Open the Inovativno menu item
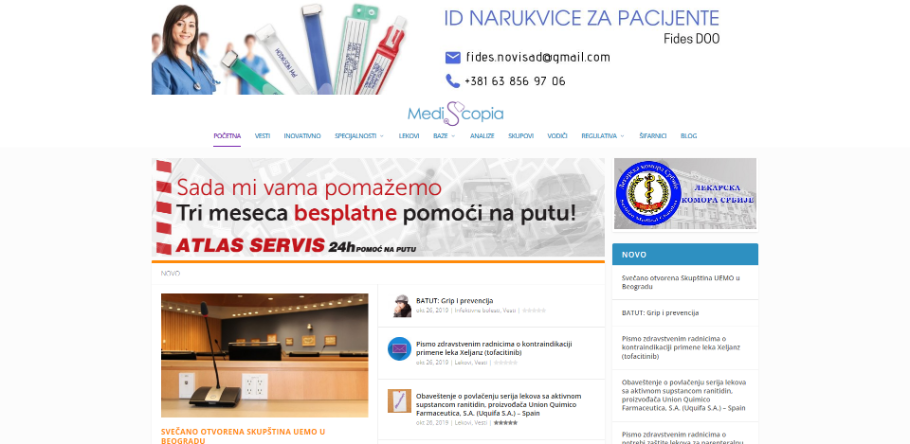The height and width of the screenshot is (444, 910). coord(302,136)
